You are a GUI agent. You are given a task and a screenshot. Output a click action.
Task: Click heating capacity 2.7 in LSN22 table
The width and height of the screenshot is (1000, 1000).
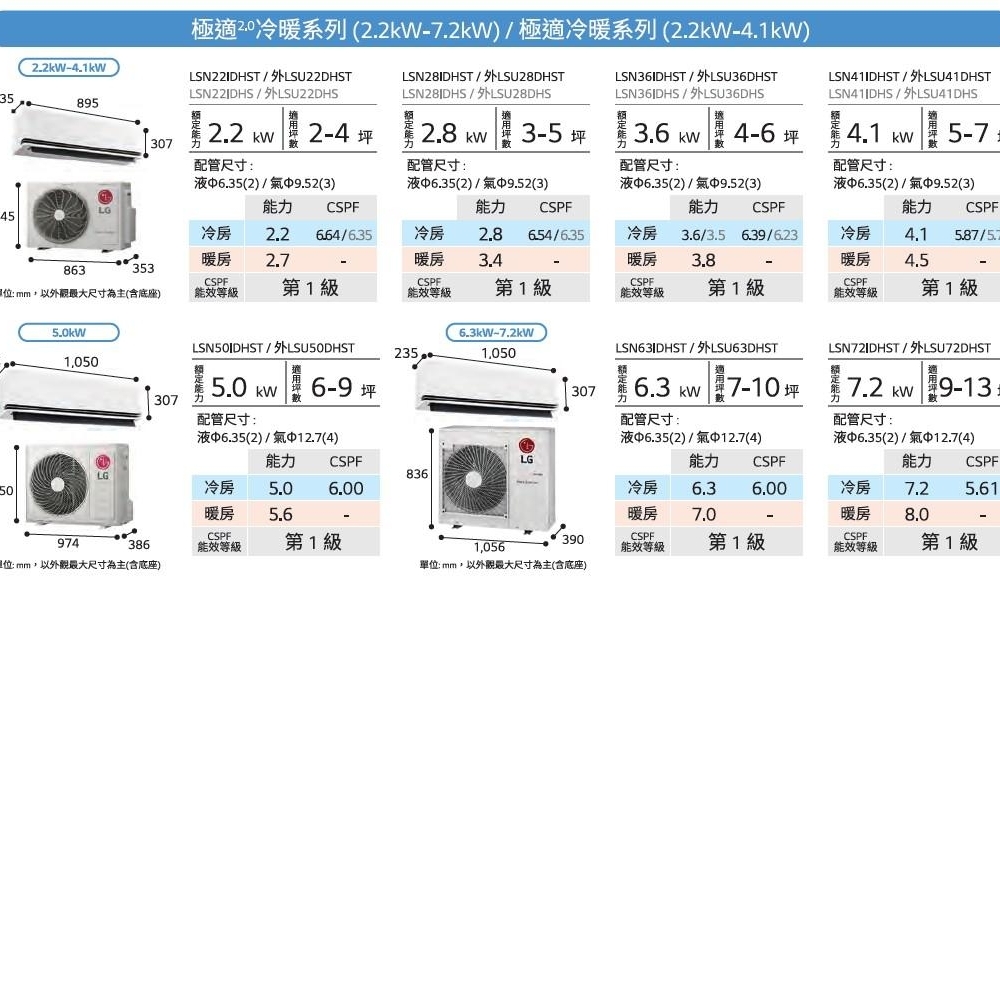tap(277, 261)
